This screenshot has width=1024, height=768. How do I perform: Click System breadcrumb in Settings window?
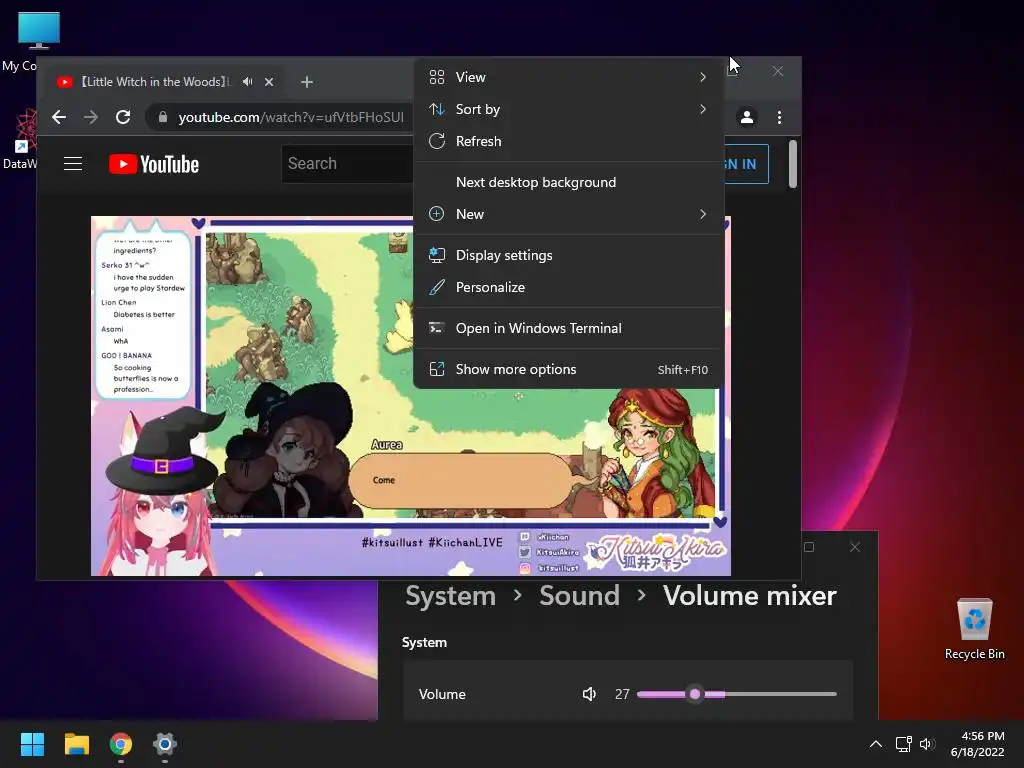point(451,596)
